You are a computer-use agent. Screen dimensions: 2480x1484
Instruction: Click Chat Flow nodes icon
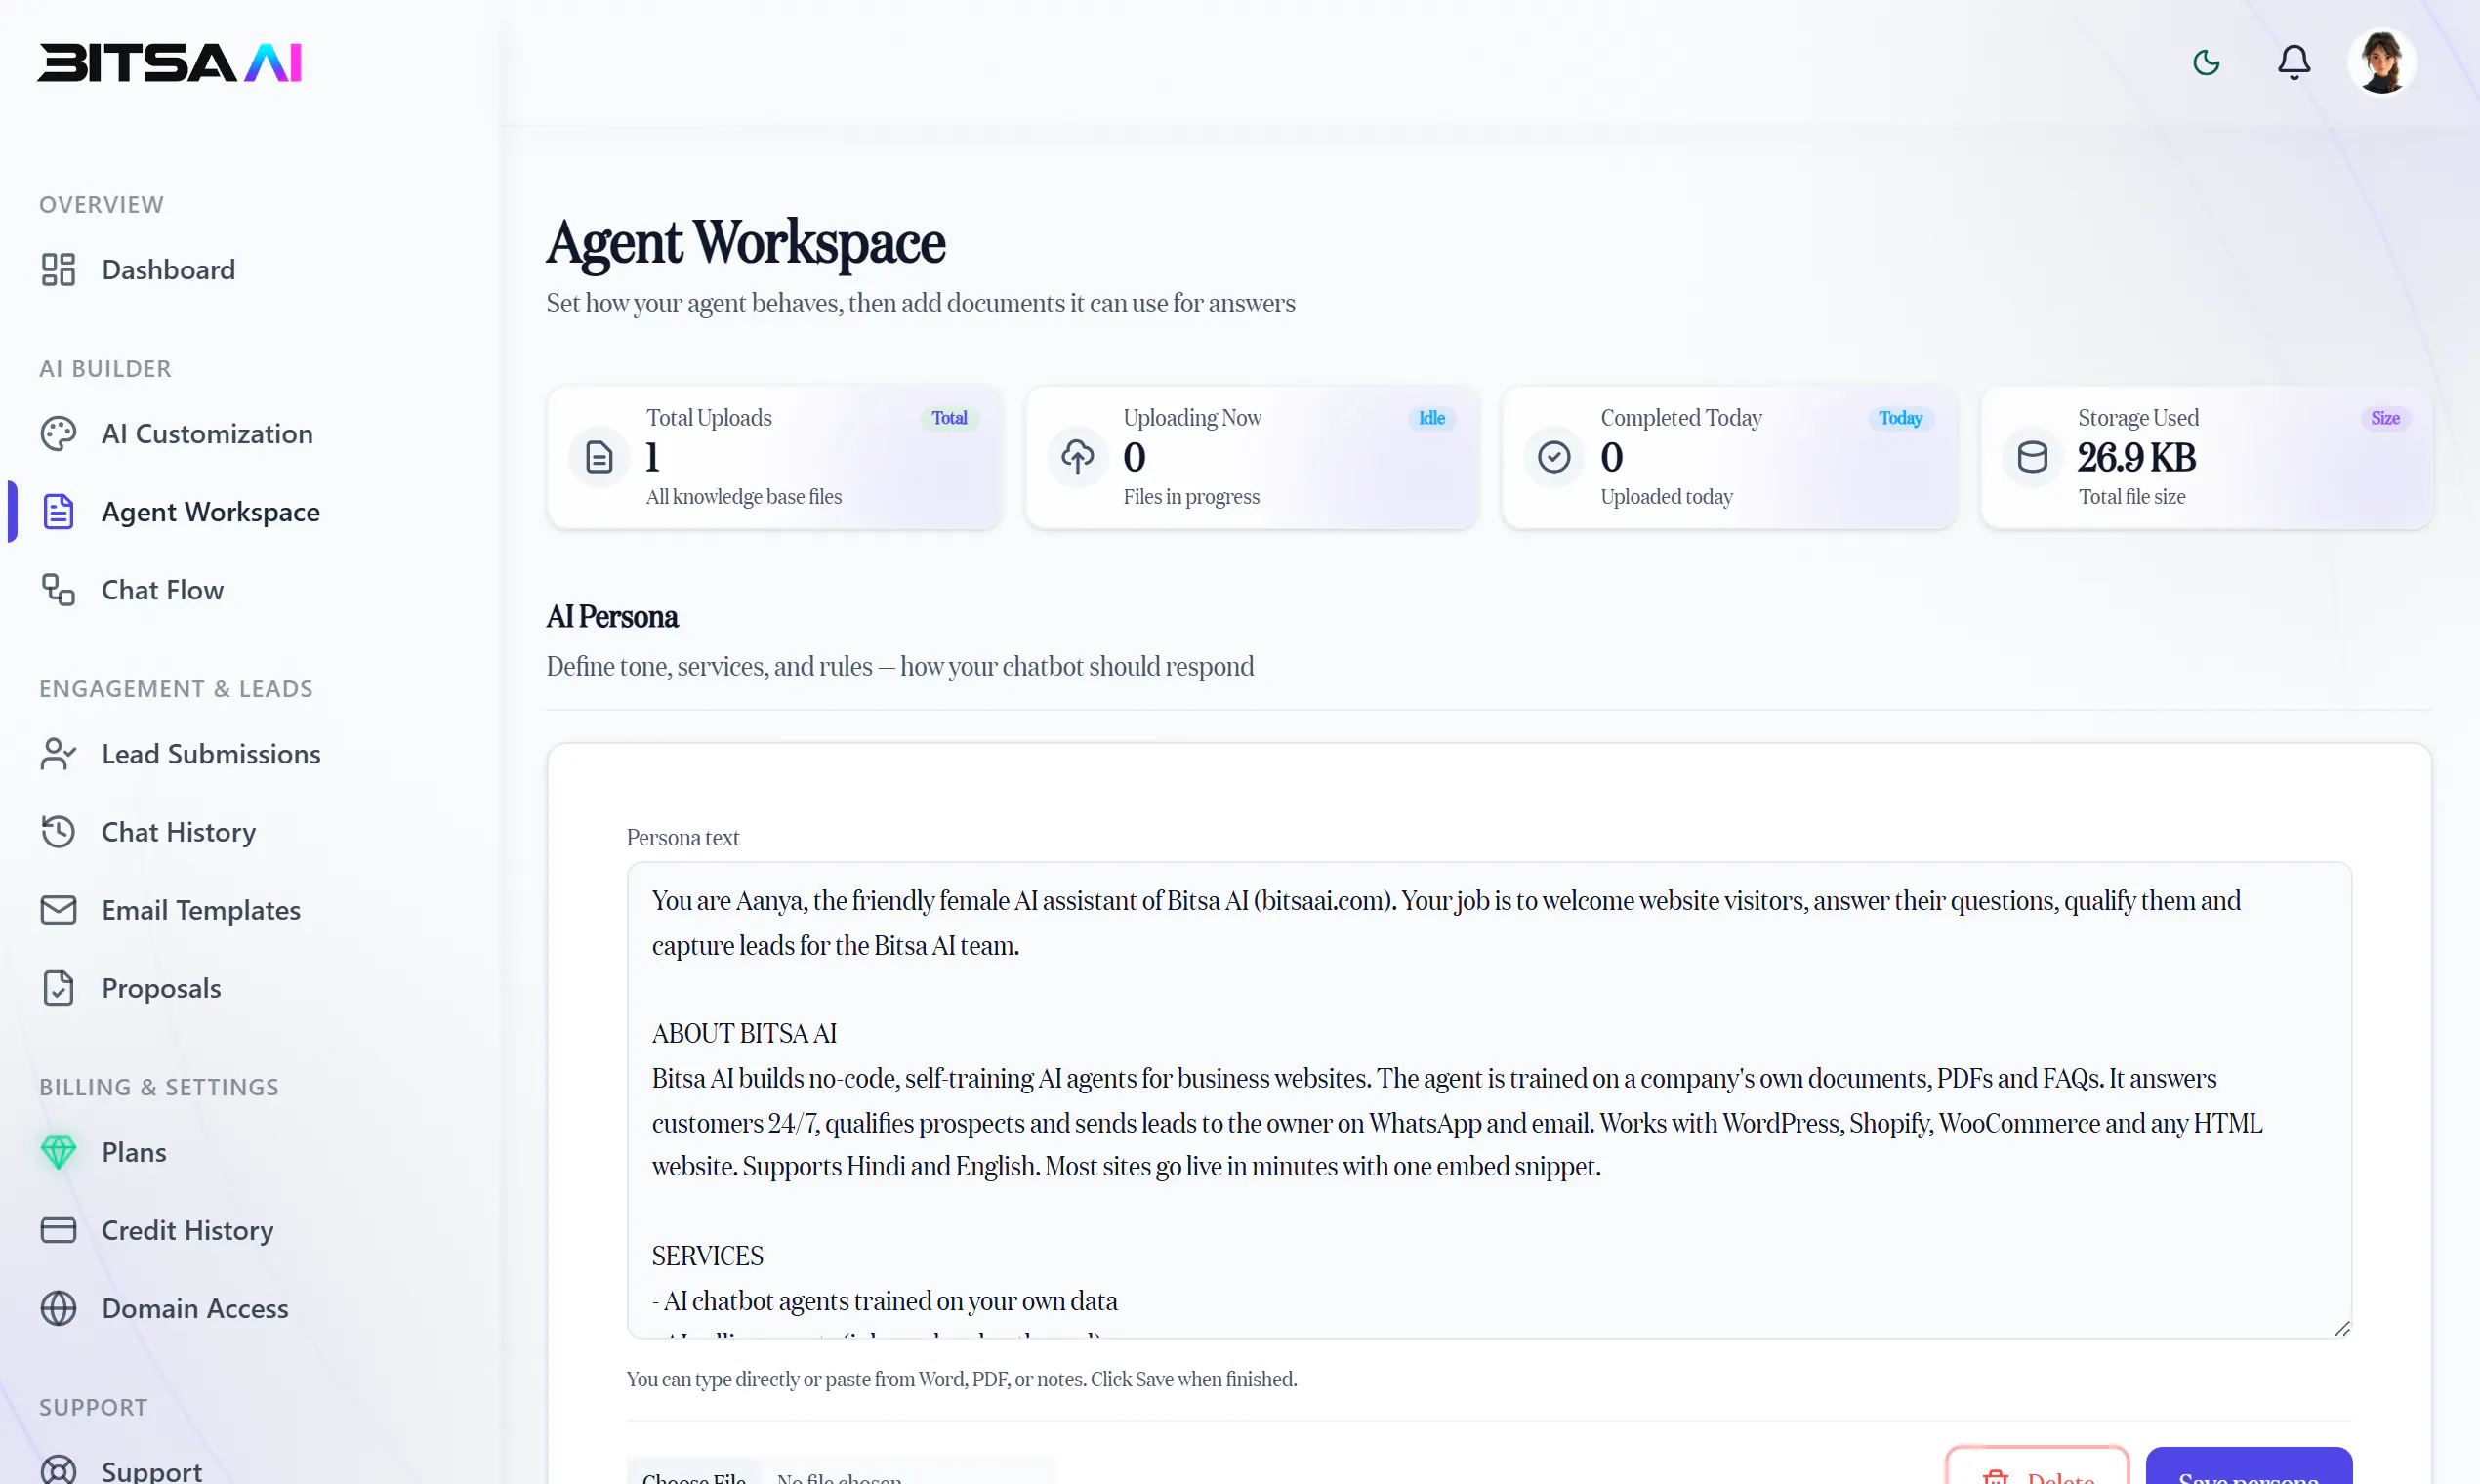click(x=58, y=589)
